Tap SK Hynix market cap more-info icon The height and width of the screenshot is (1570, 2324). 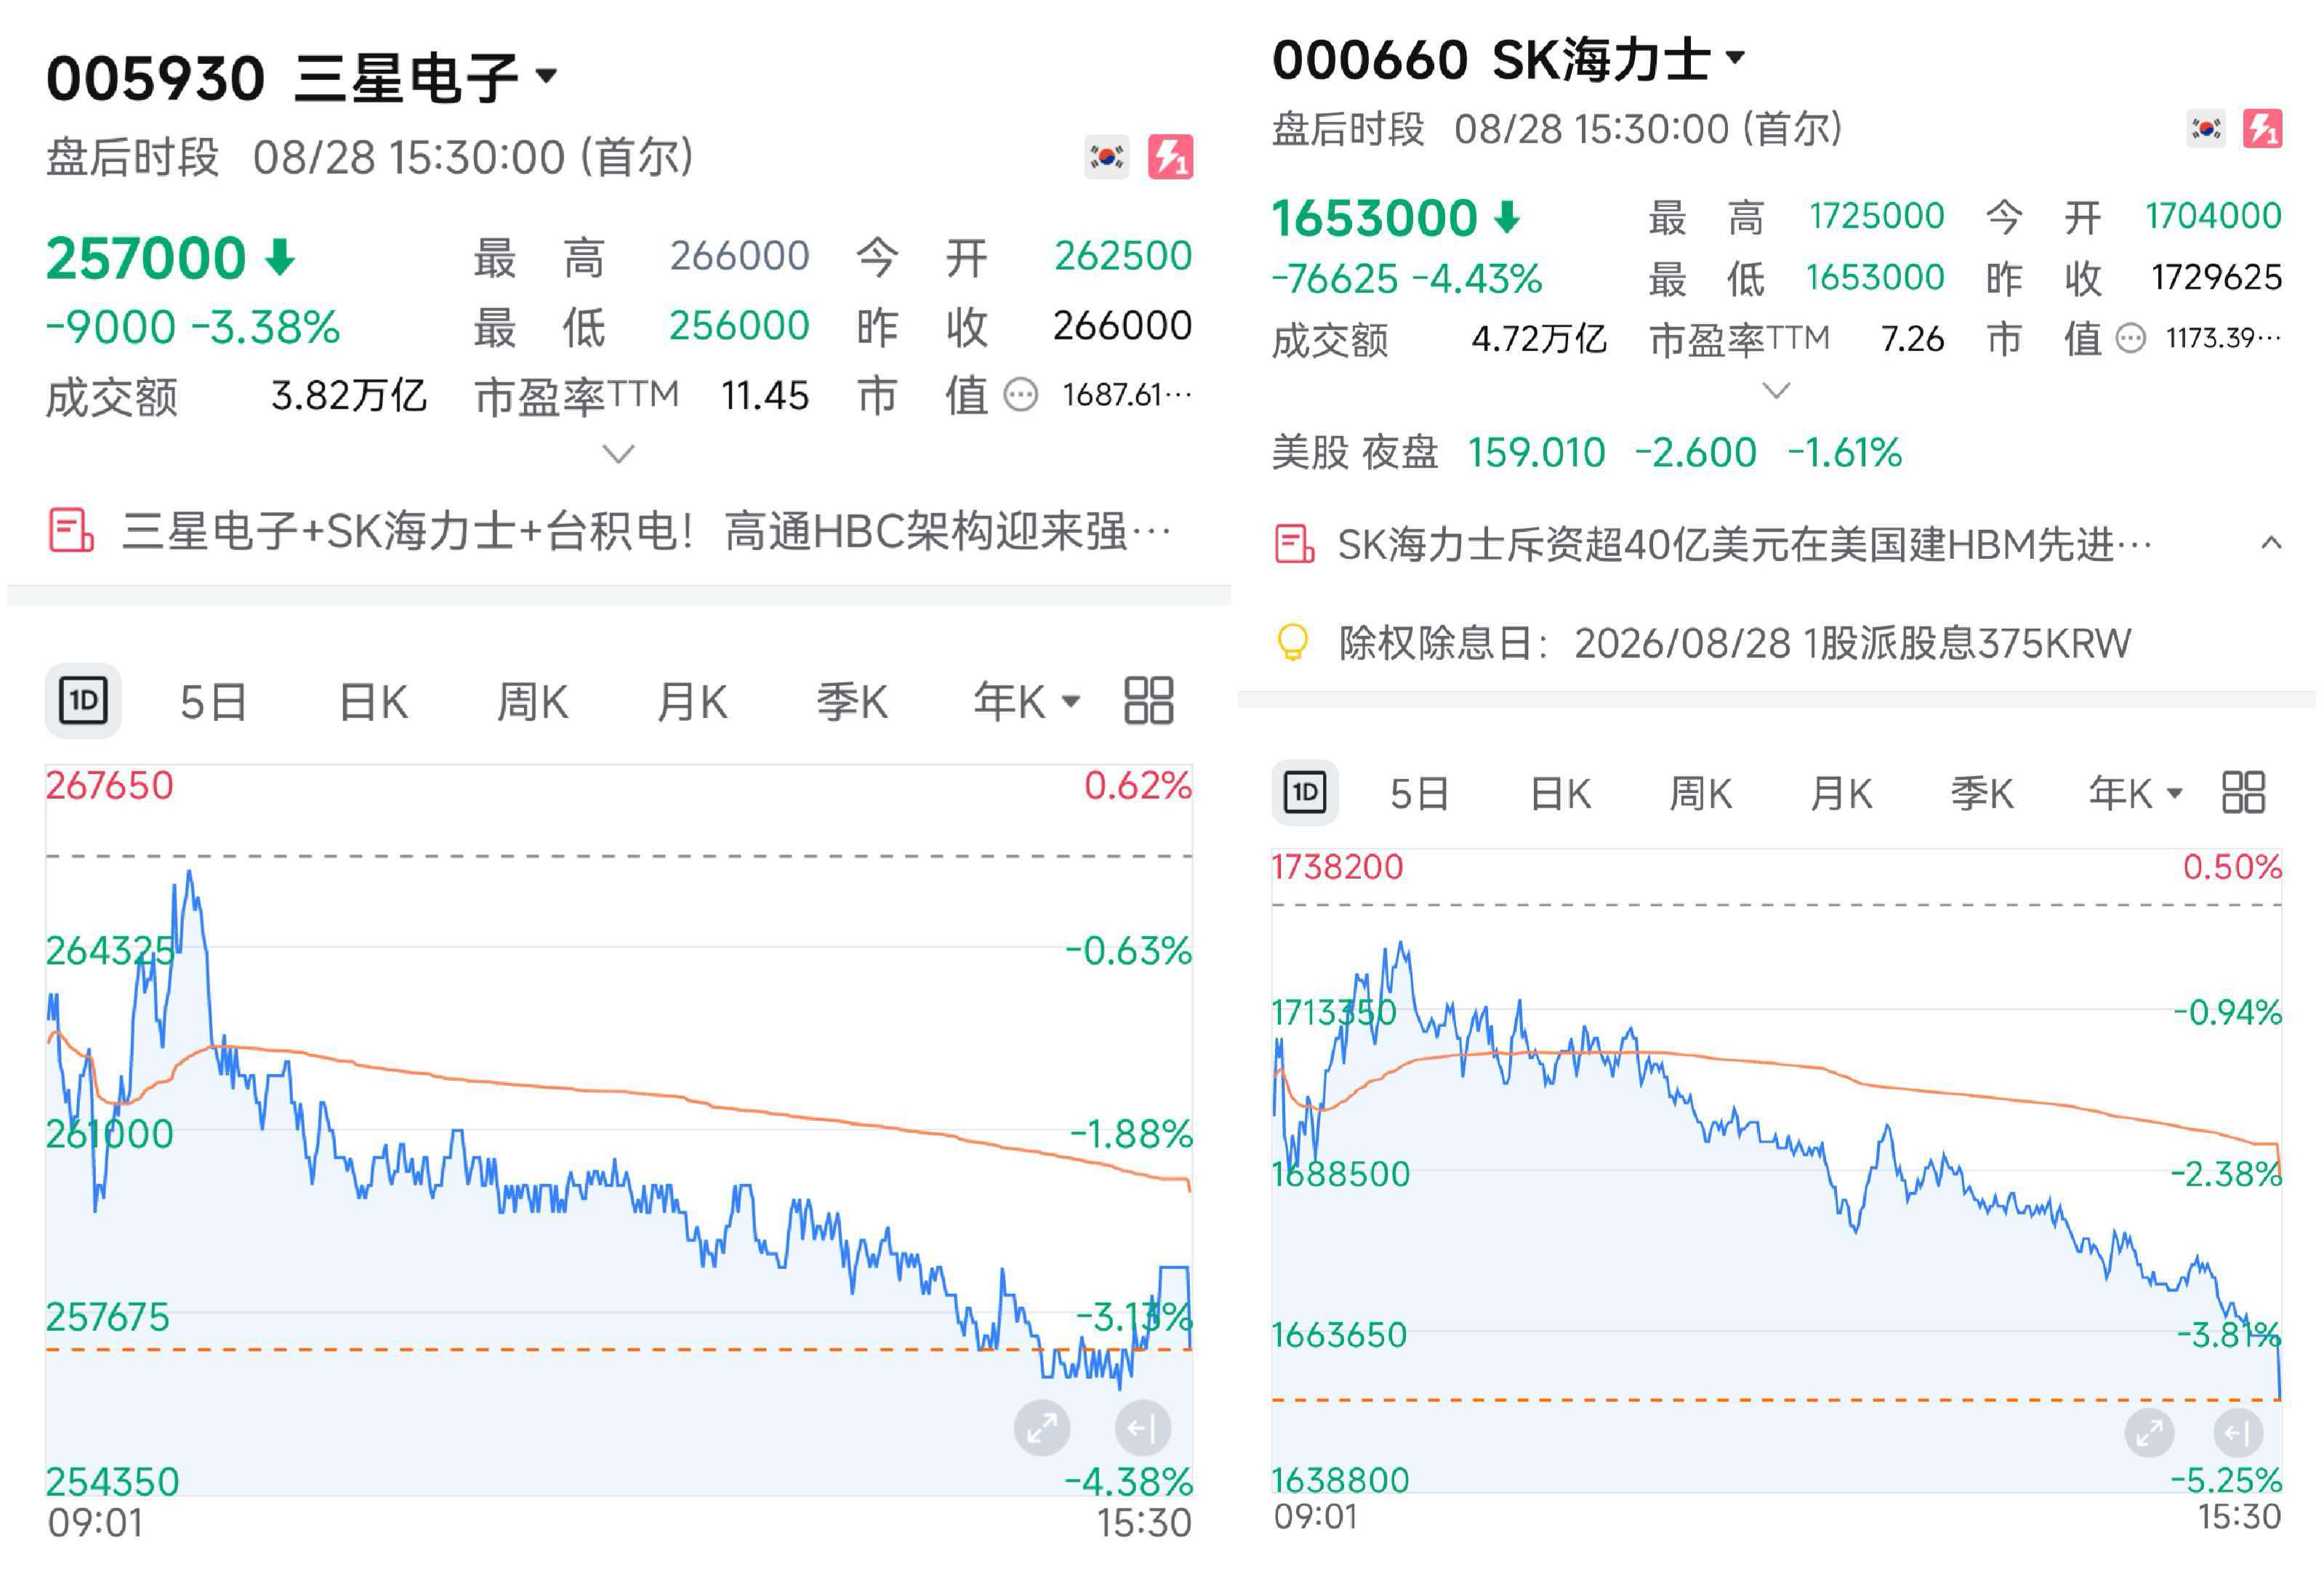click(x=2130, y=339)
